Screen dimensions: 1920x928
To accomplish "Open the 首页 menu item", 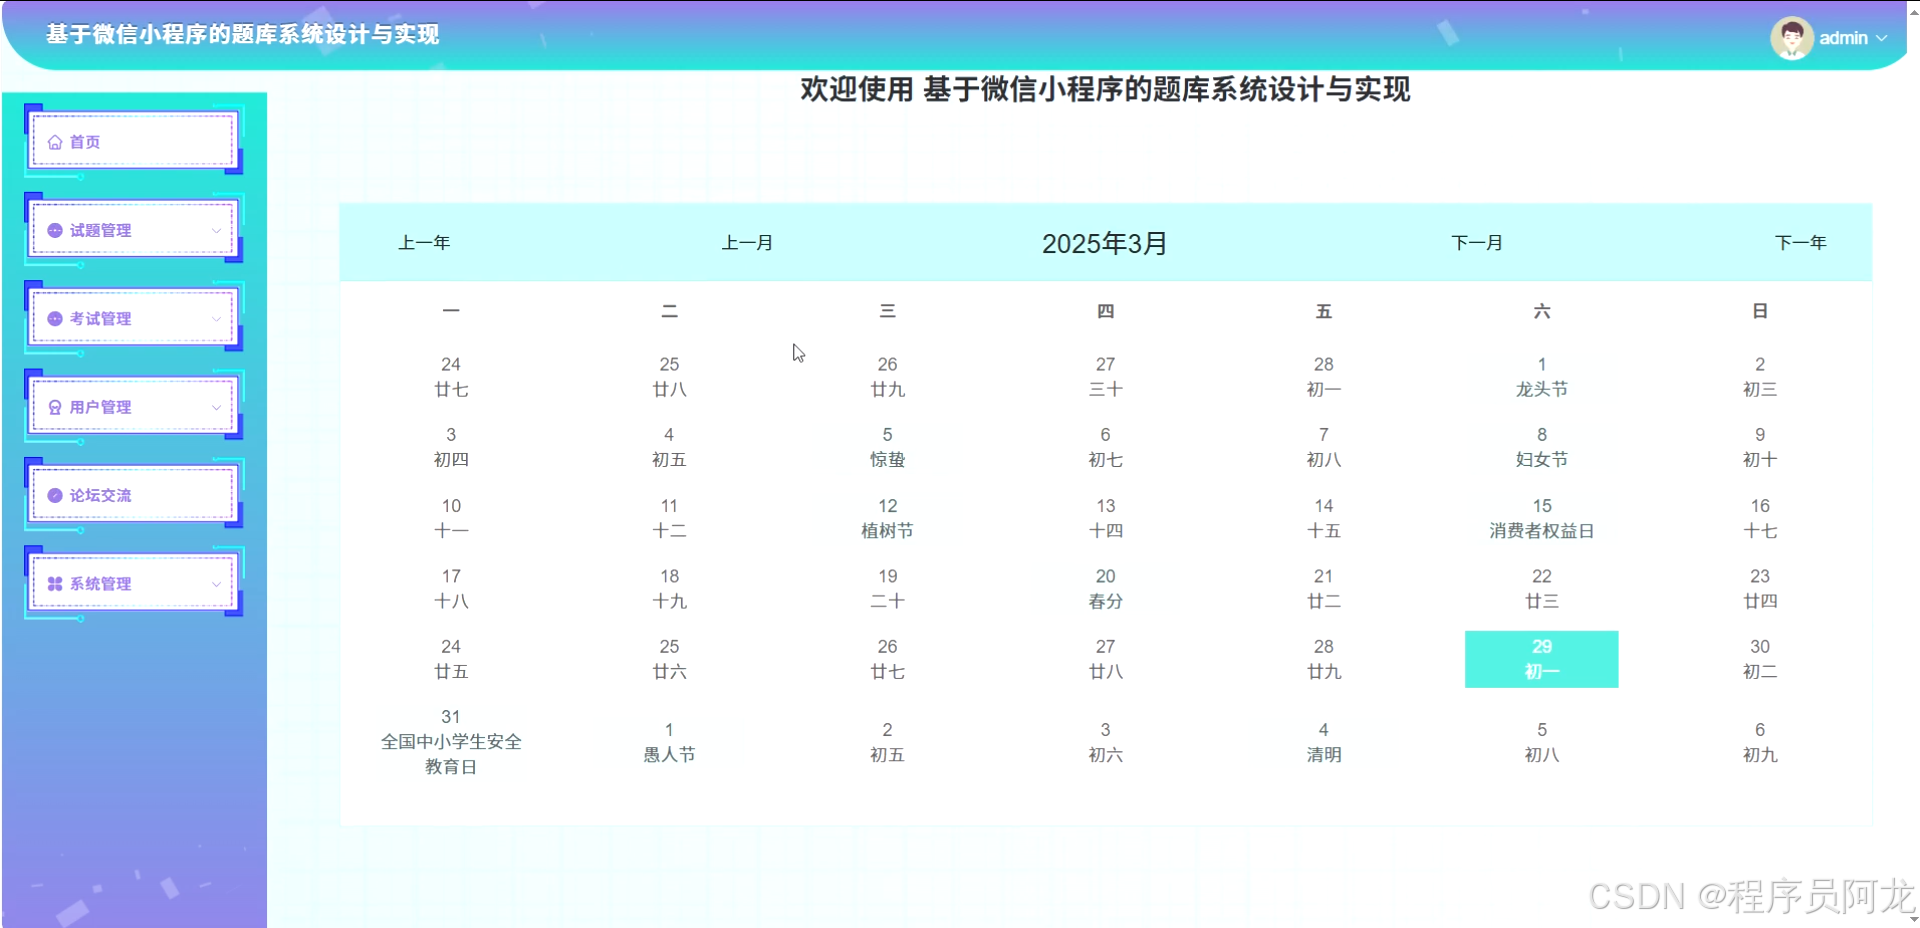I will click(134, 141).
